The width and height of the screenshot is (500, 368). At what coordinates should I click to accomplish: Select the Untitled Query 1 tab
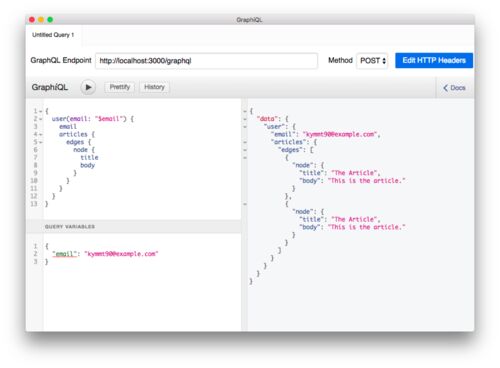(x=53, y=35)
